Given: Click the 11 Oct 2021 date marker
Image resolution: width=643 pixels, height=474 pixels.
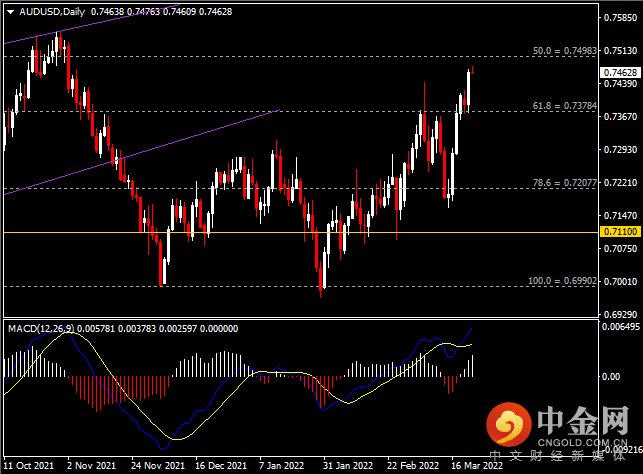Looking at the screenshot, I should [x=28, y=466].
